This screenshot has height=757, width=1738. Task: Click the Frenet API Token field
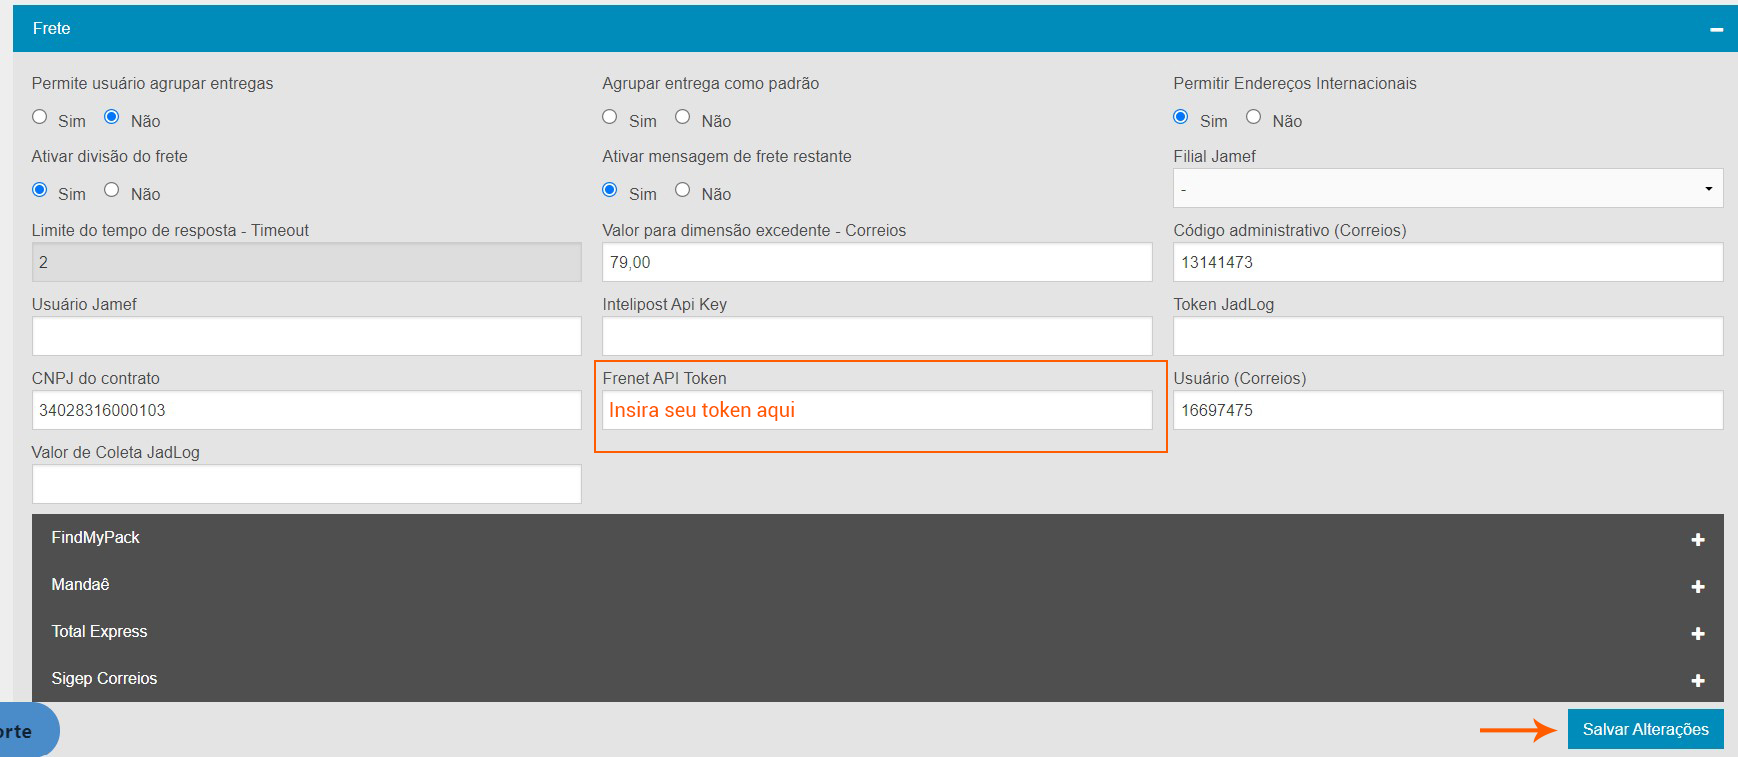coord(876,410)
